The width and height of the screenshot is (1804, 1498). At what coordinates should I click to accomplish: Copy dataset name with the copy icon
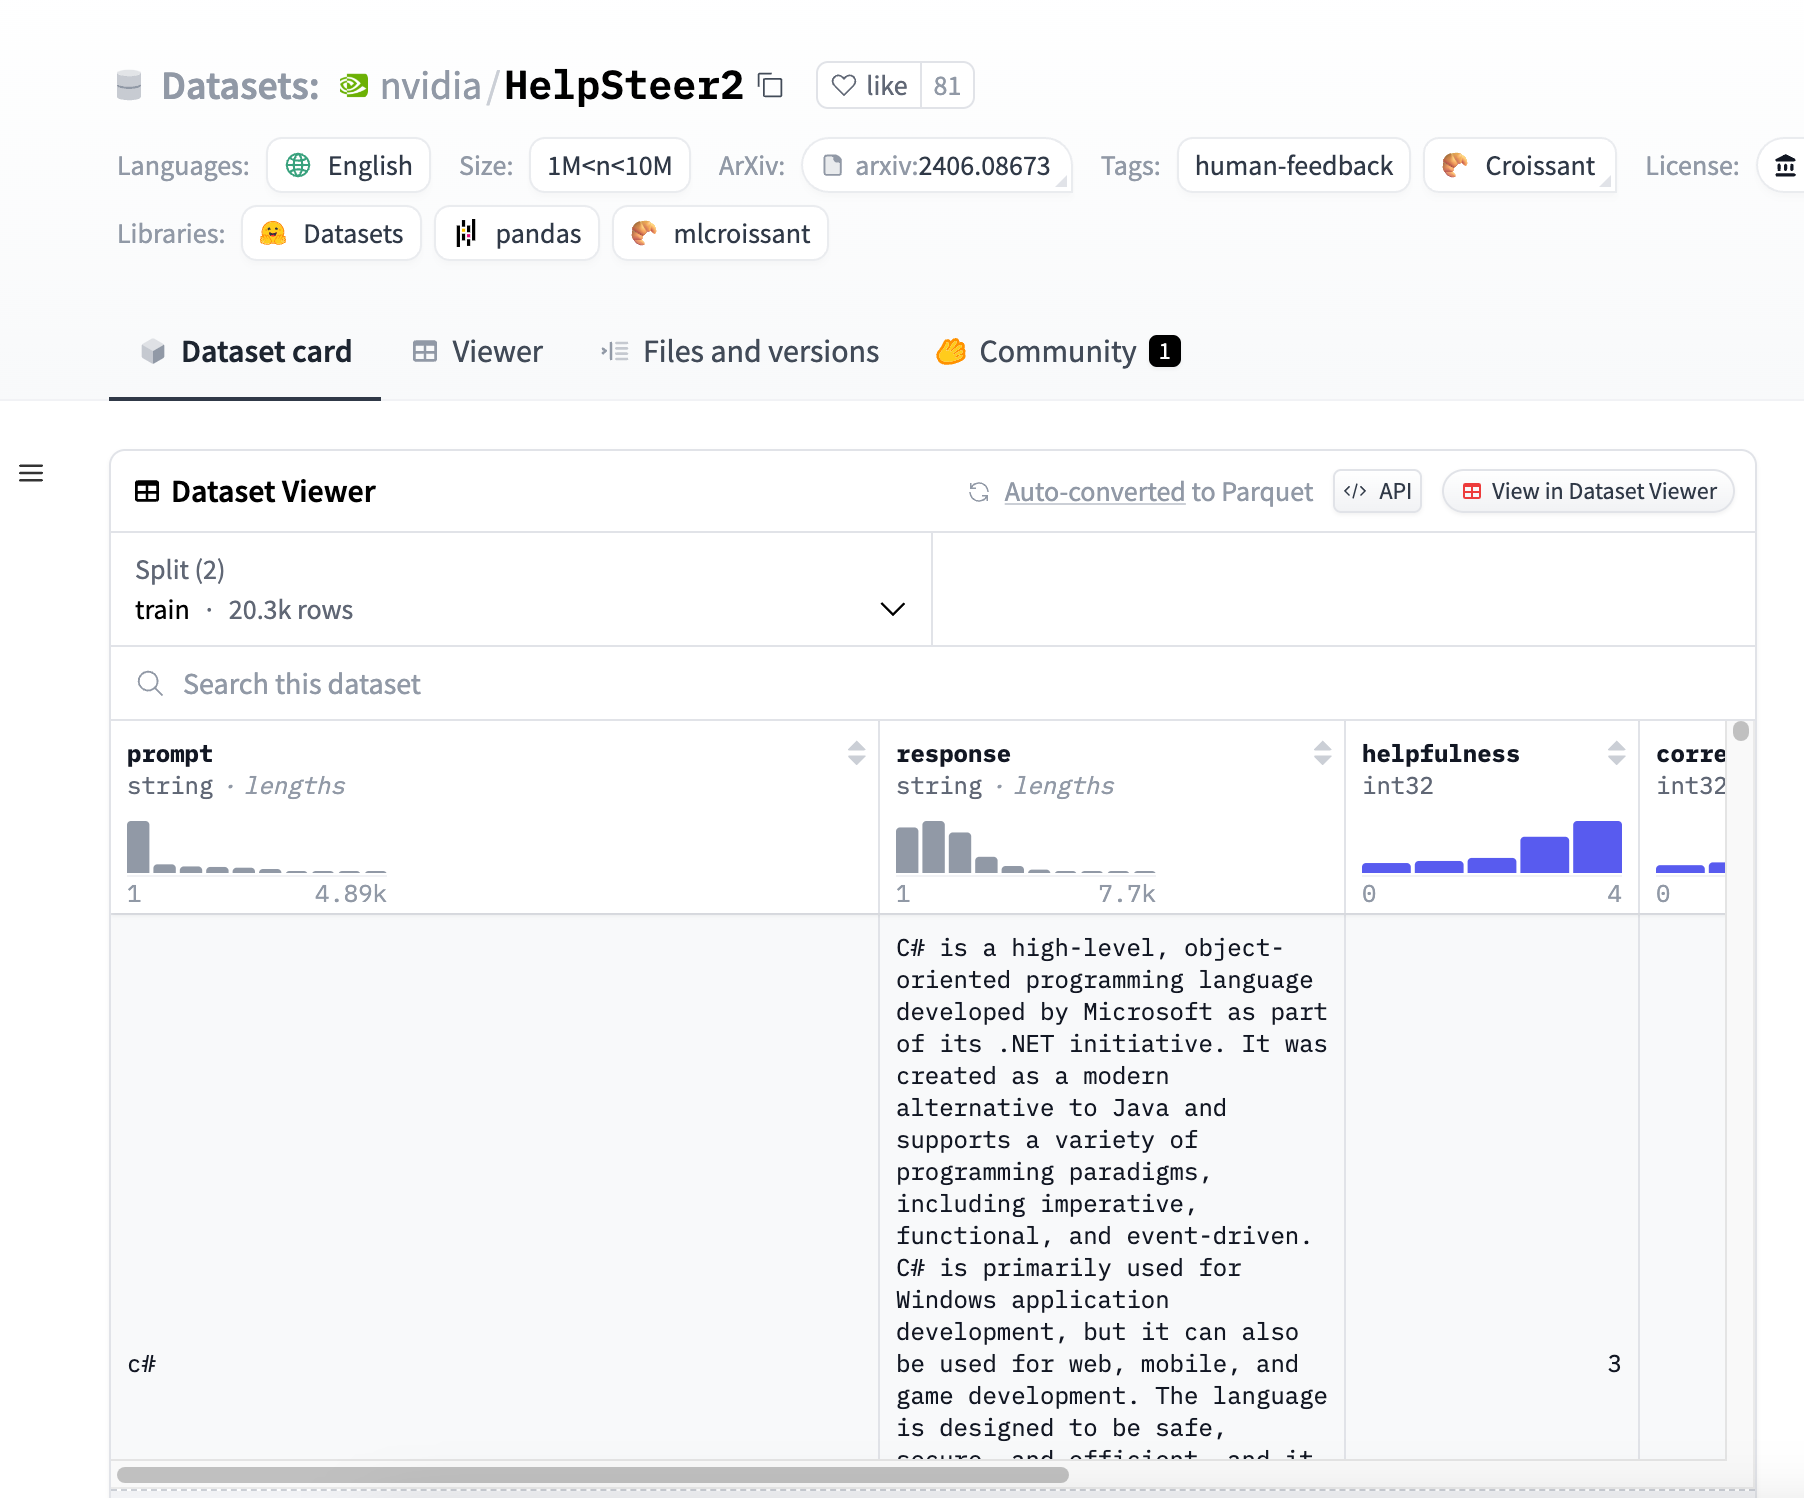point(770,86)
